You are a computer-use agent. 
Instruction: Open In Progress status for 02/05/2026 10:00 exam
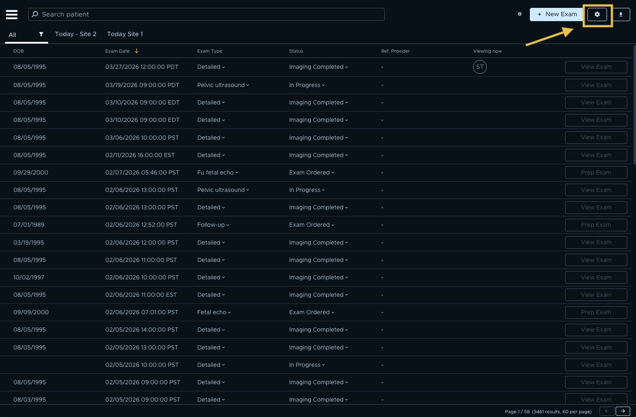[307, 365]
